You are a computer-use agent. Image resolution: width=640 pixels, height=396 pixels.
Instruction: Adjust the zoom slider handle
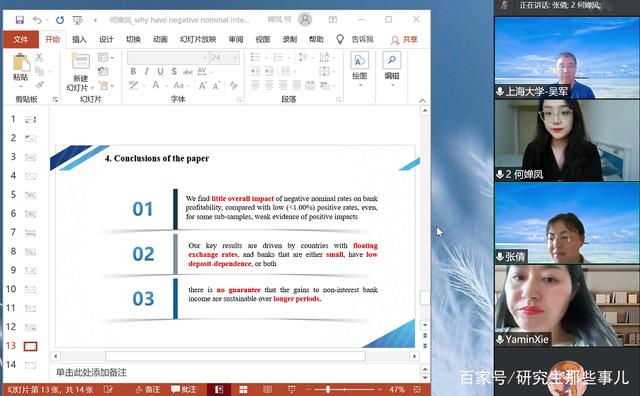pos(327,389)
